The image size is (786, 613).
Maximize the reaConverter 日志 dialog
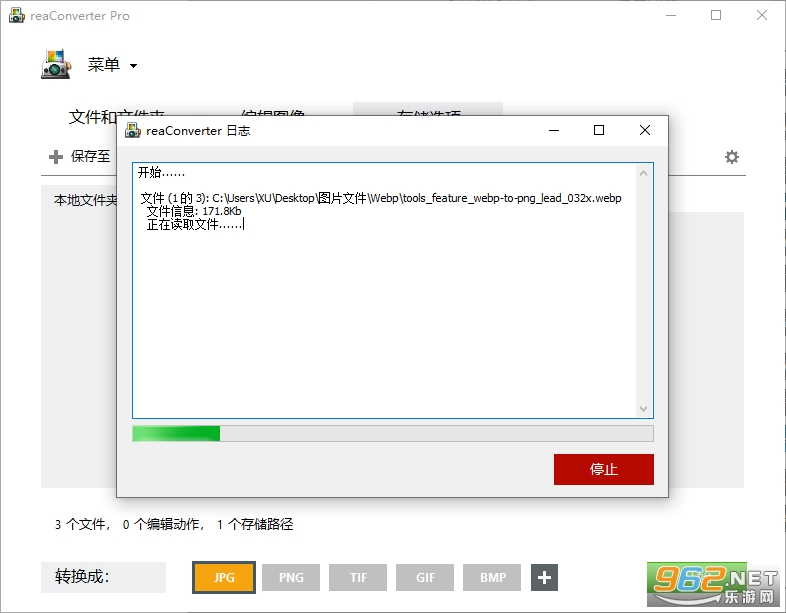coord(599,130)
